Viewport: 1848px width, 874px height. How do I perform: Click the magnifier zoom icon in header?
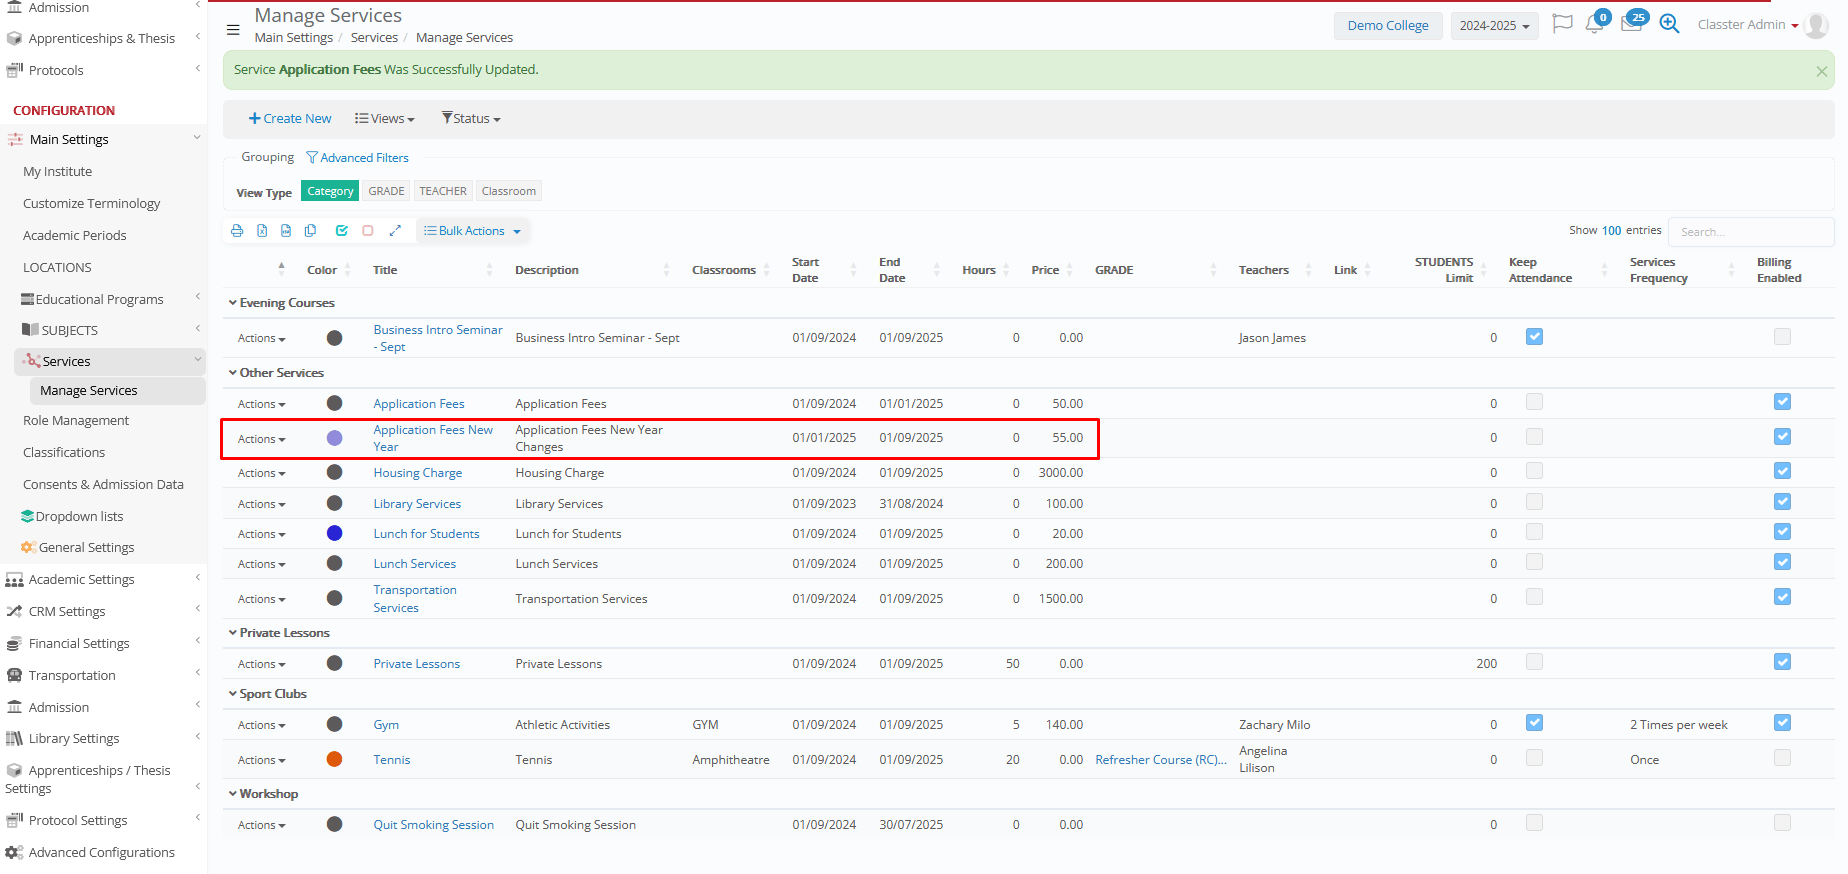click(x=1669, y=24)
